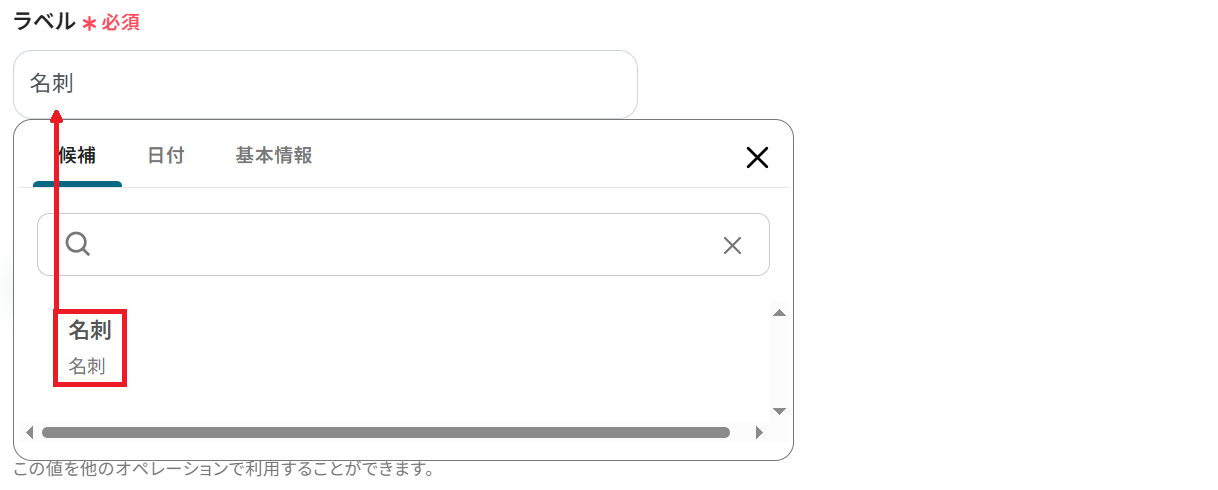
Task: Click the magnifying glass search icon
Action: pos(78,244)
